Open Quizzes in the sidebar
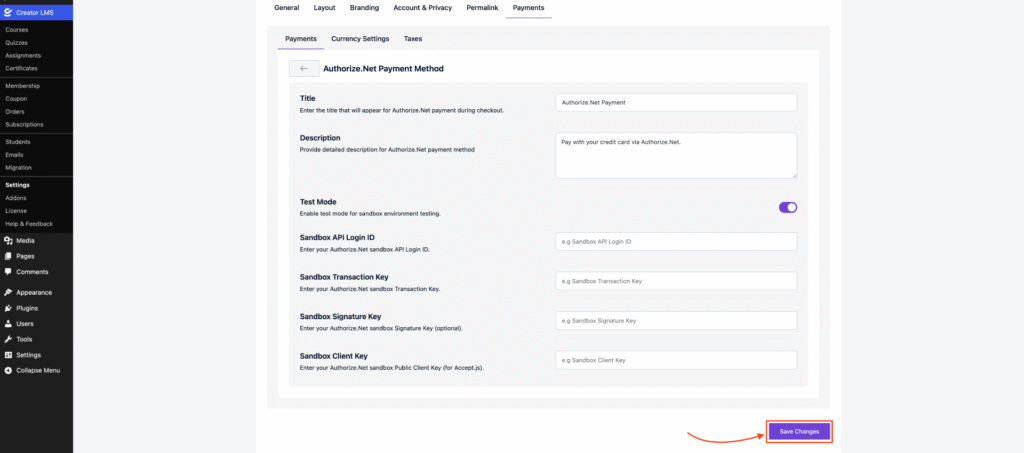Viewport: 1024px width, 453px height. [x=16, y=42]
